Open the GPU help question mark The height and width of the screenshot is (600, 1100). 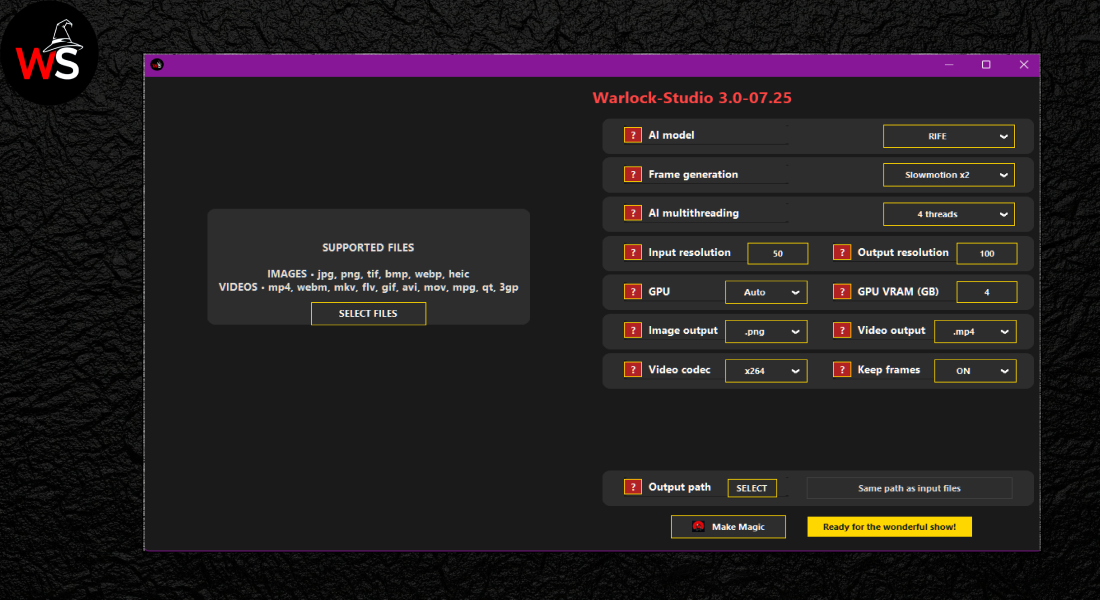[x=632, y=291]
